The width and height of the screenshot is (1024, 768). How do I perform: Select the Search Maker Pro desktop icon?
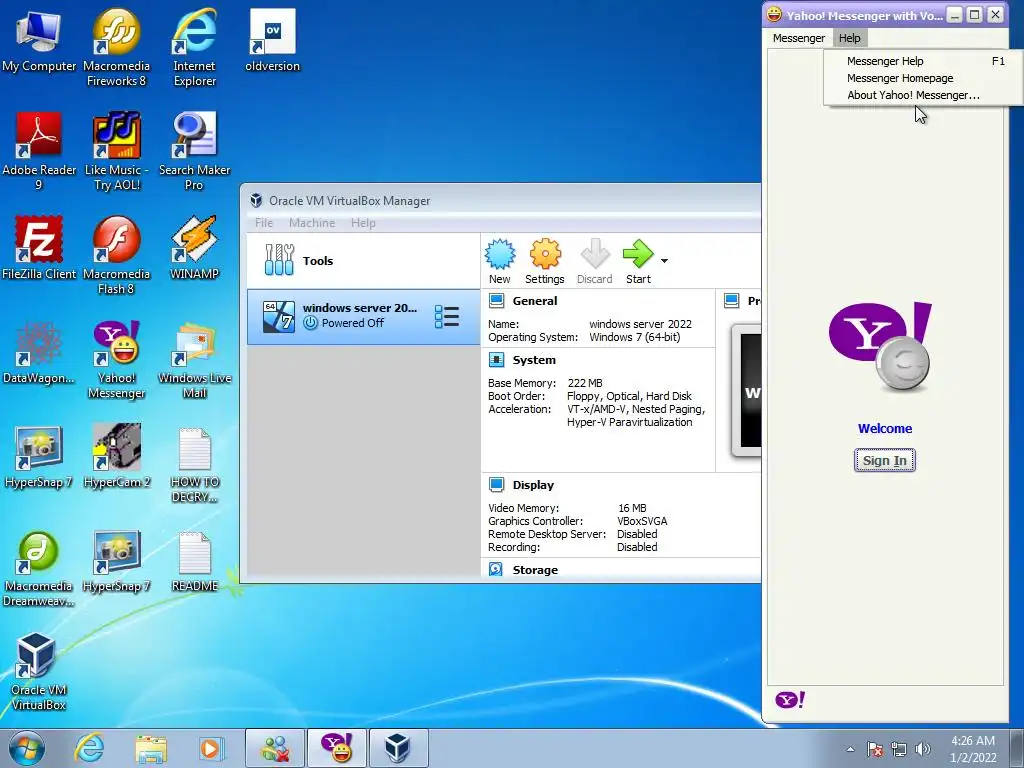pyautogui.click(x=194, y=152)
